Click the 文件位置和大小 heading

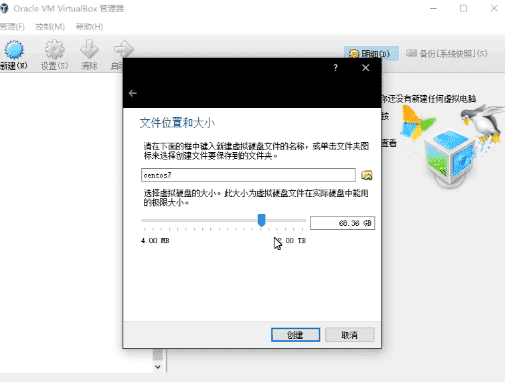[x=177, y=123]
